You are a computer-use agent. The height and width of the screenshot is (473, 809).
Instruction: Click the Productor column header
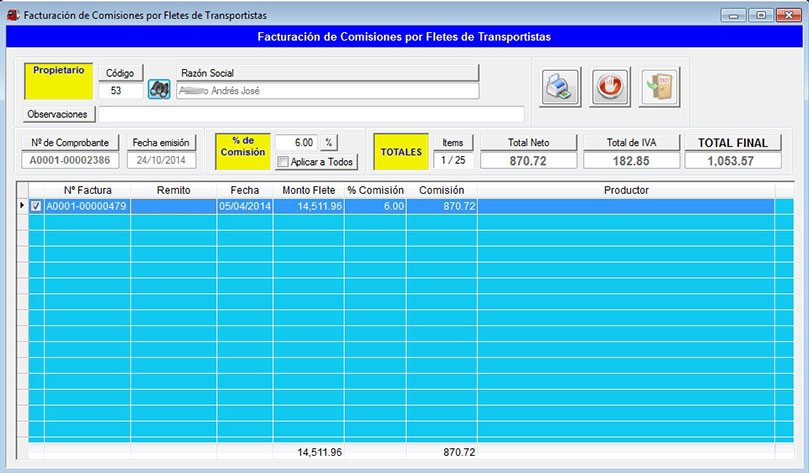point(626,189)
